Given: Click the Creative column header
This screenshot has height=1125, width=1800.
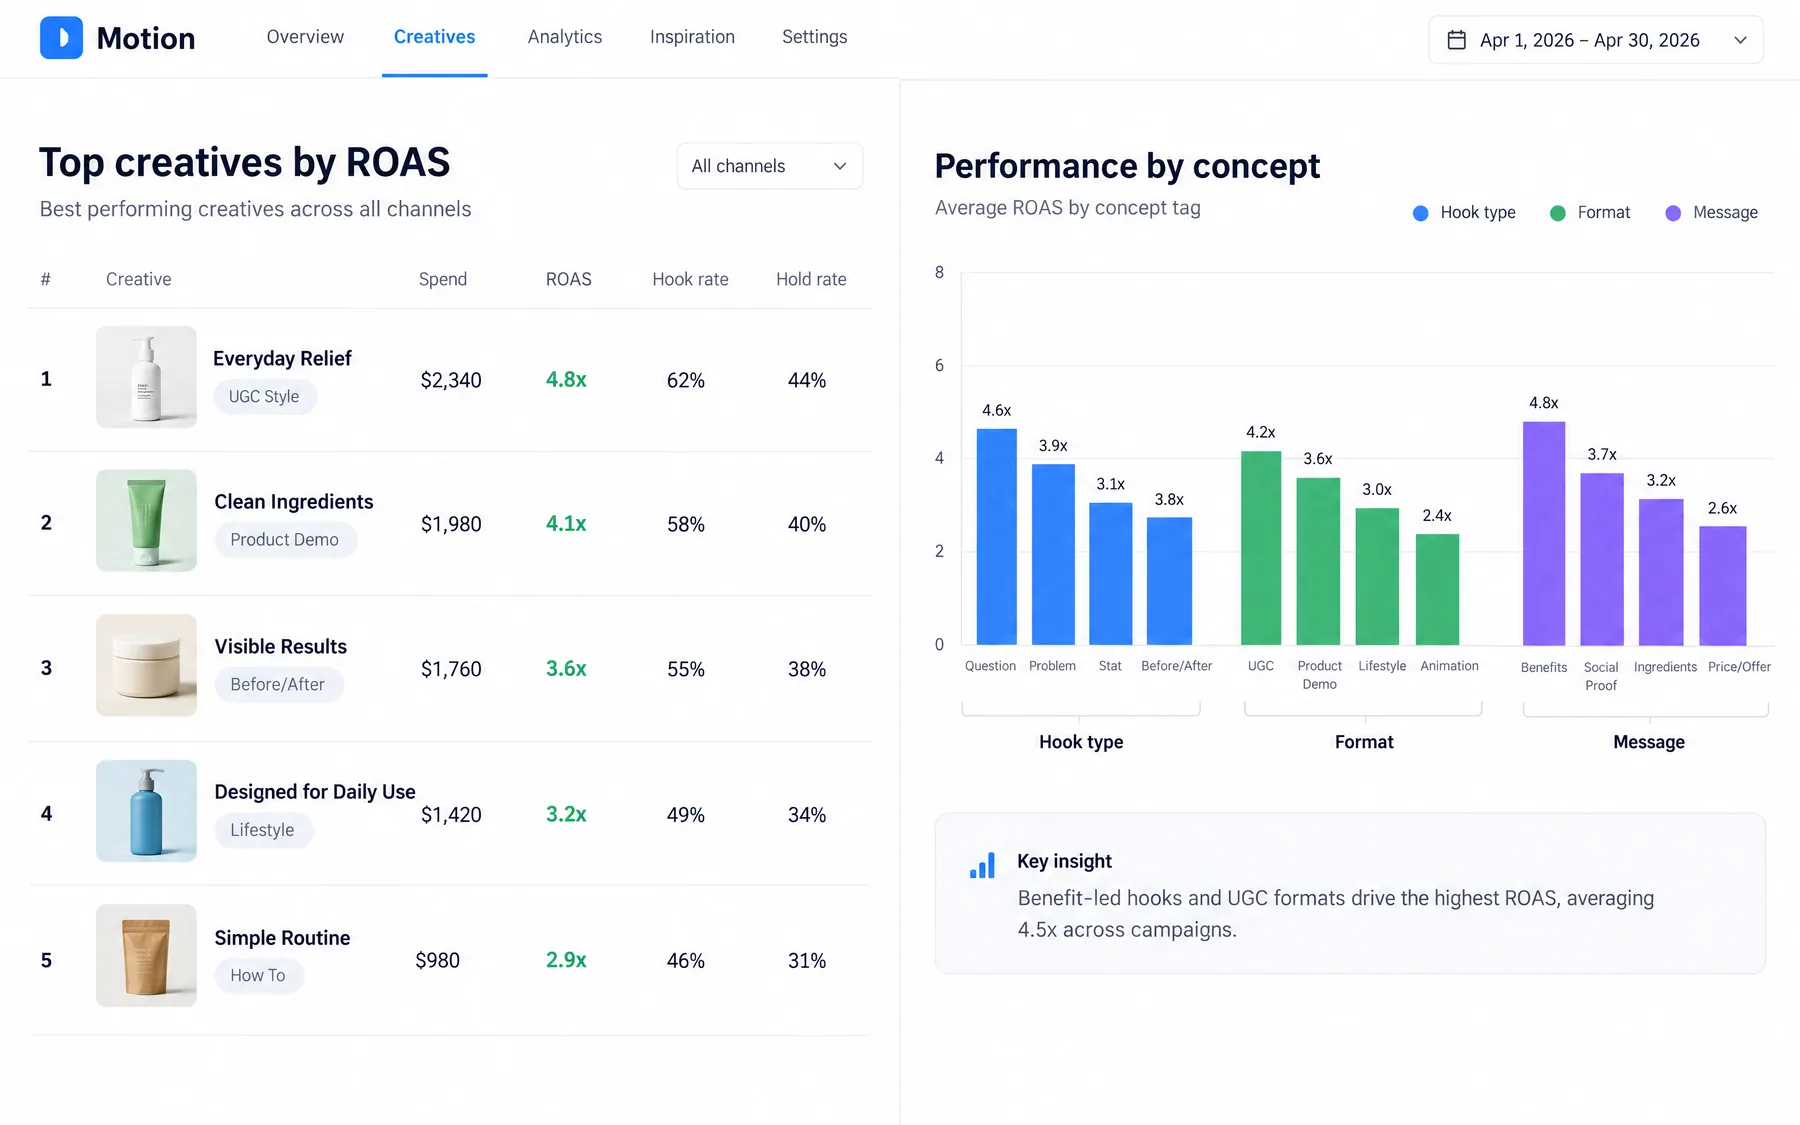Looking at the screenshot, I should click(139, 279).
